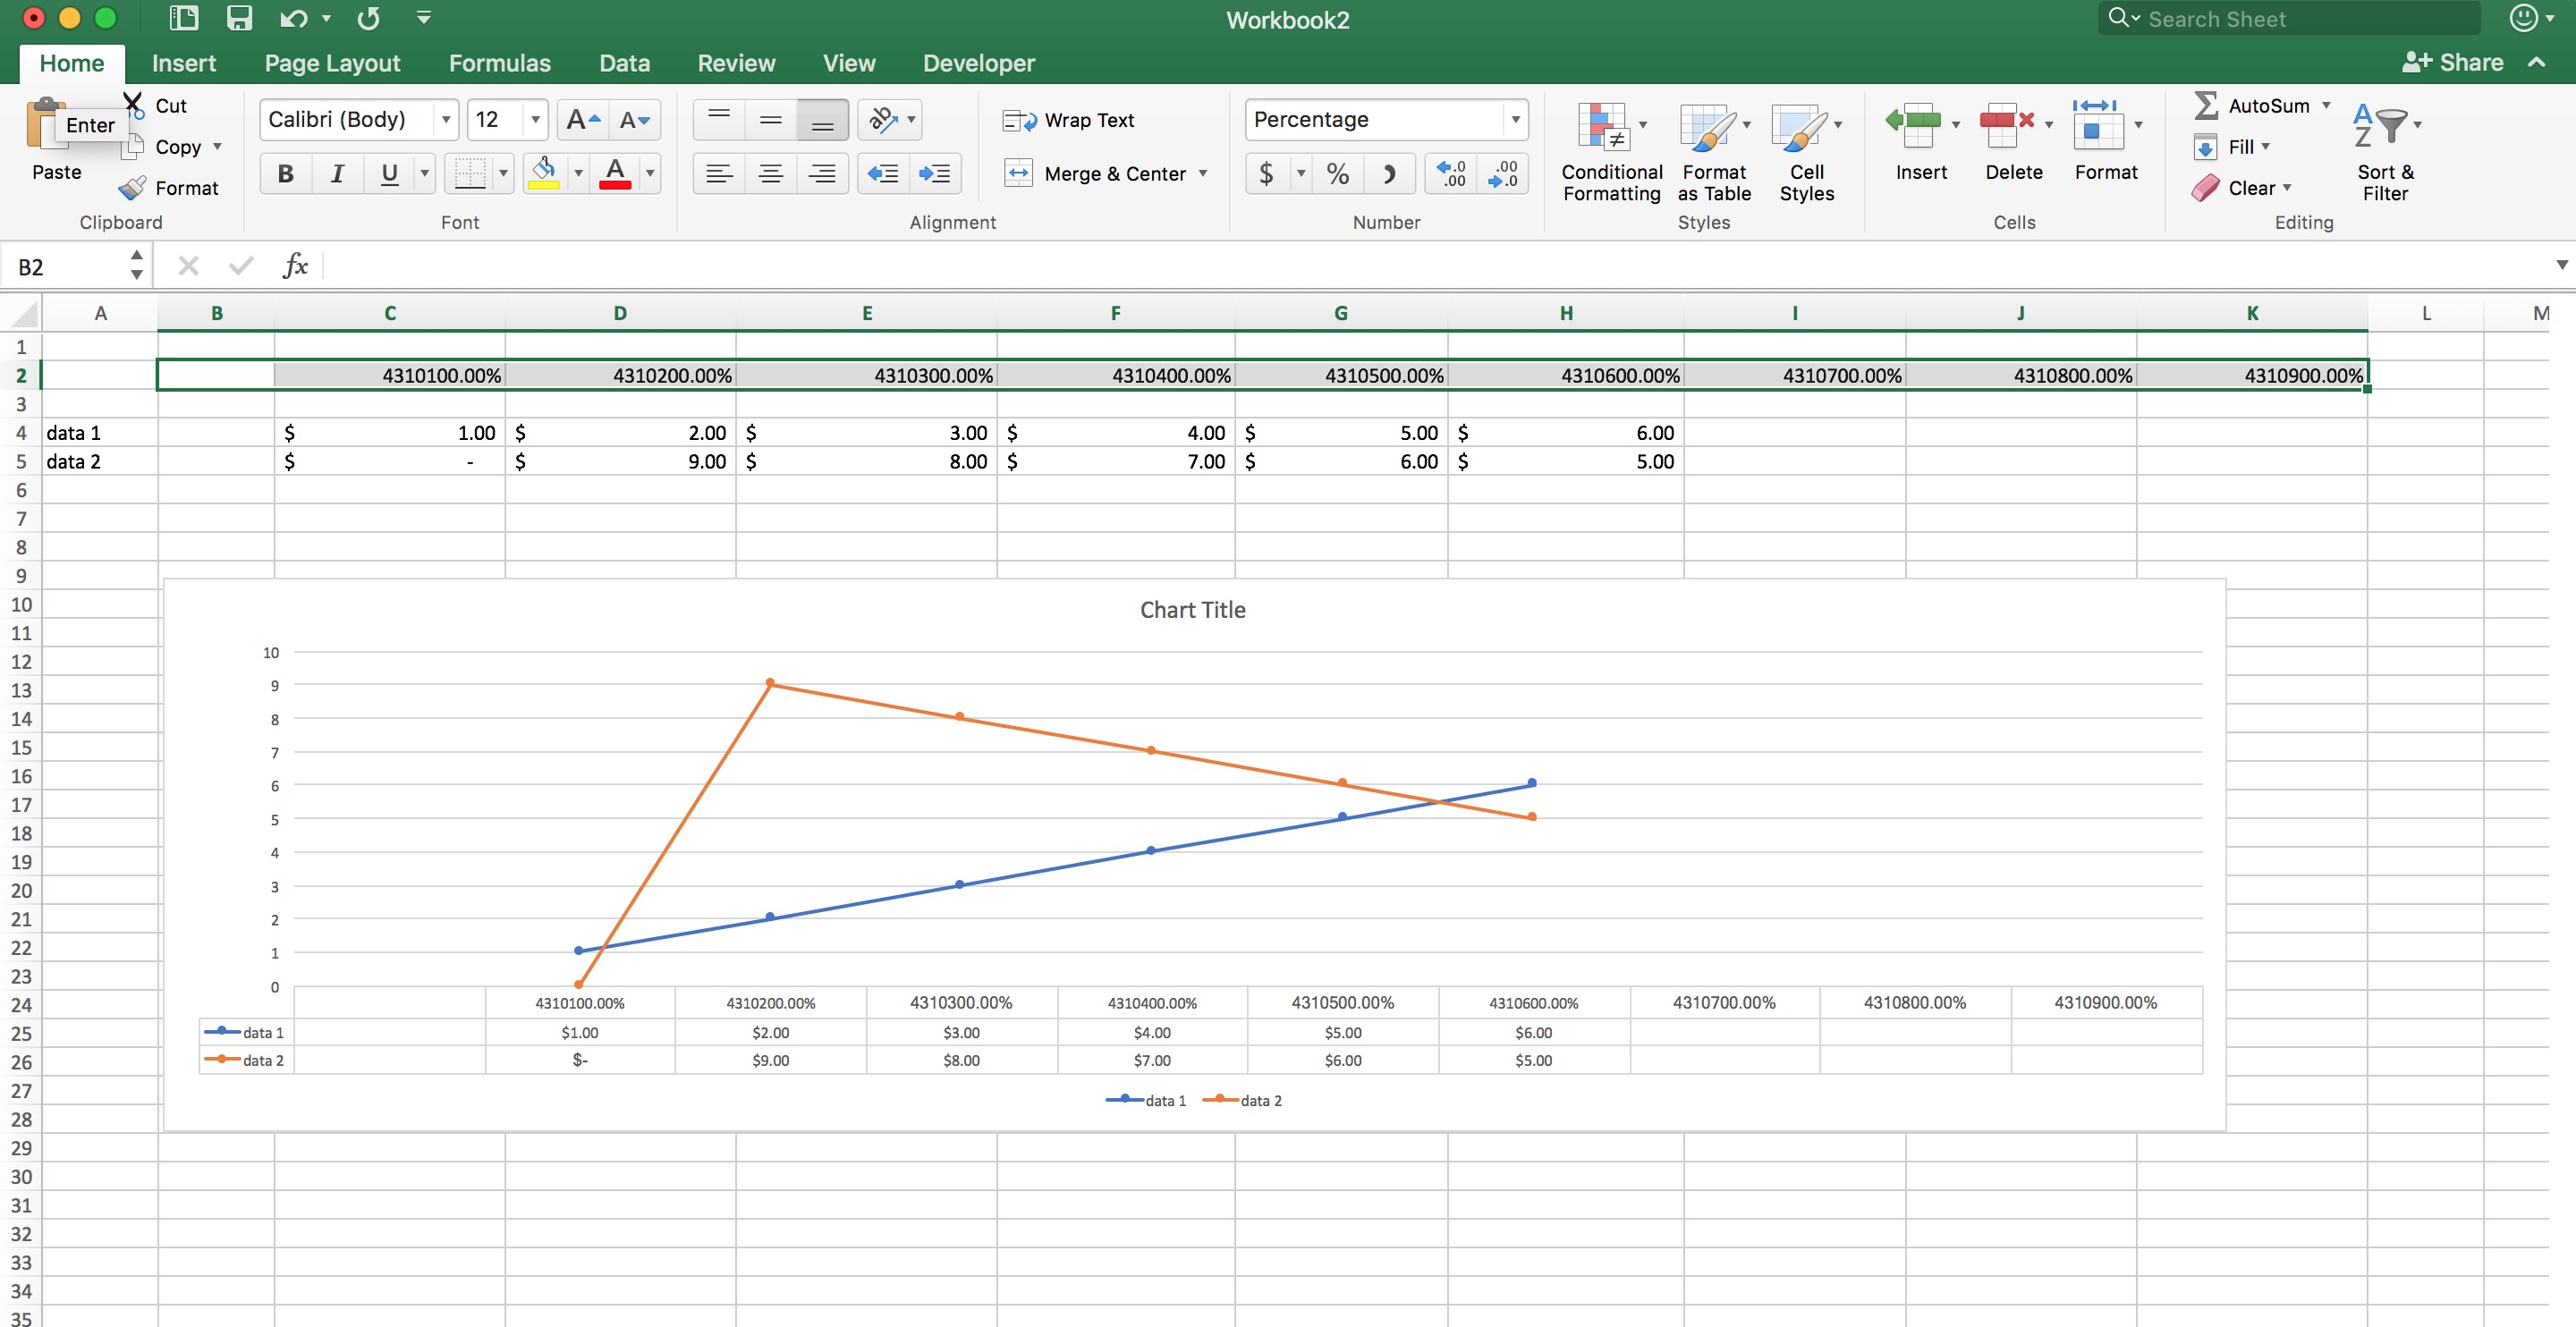2576x1327 pixels.
Task: Toggle Align Right horizontal alignment
Action: pos(823,174)
